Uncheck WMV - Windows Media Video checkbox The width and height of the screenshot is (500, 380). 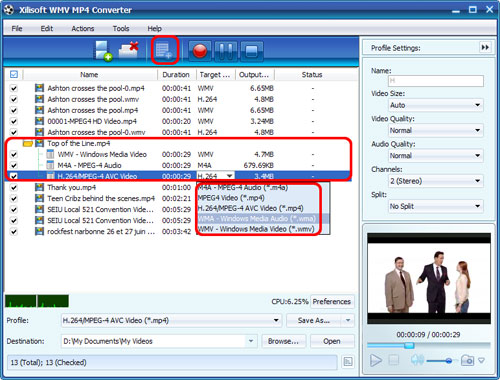coord(14,154)
